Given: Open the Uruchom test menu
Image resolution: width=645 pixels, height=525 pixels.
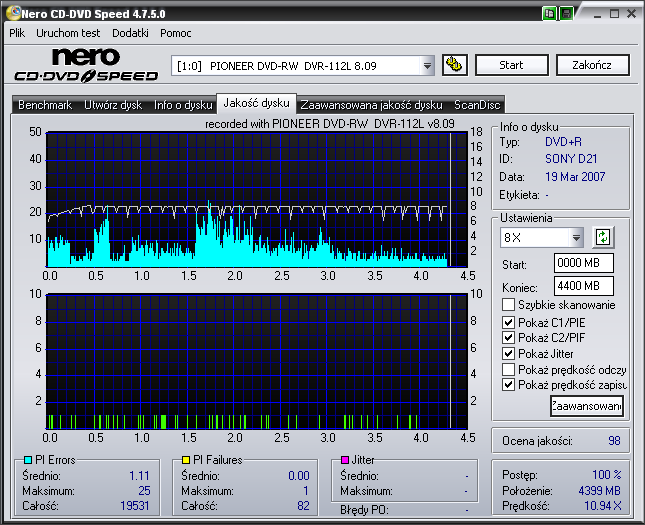Looking at the screenshot, I should (68, 33).
